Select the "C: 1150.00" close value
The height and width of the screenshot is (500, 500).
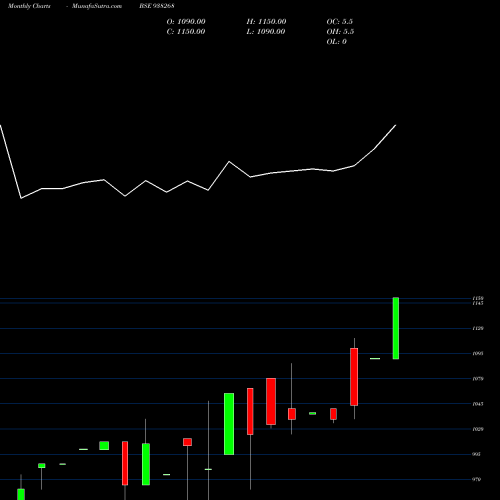[186, 32]
